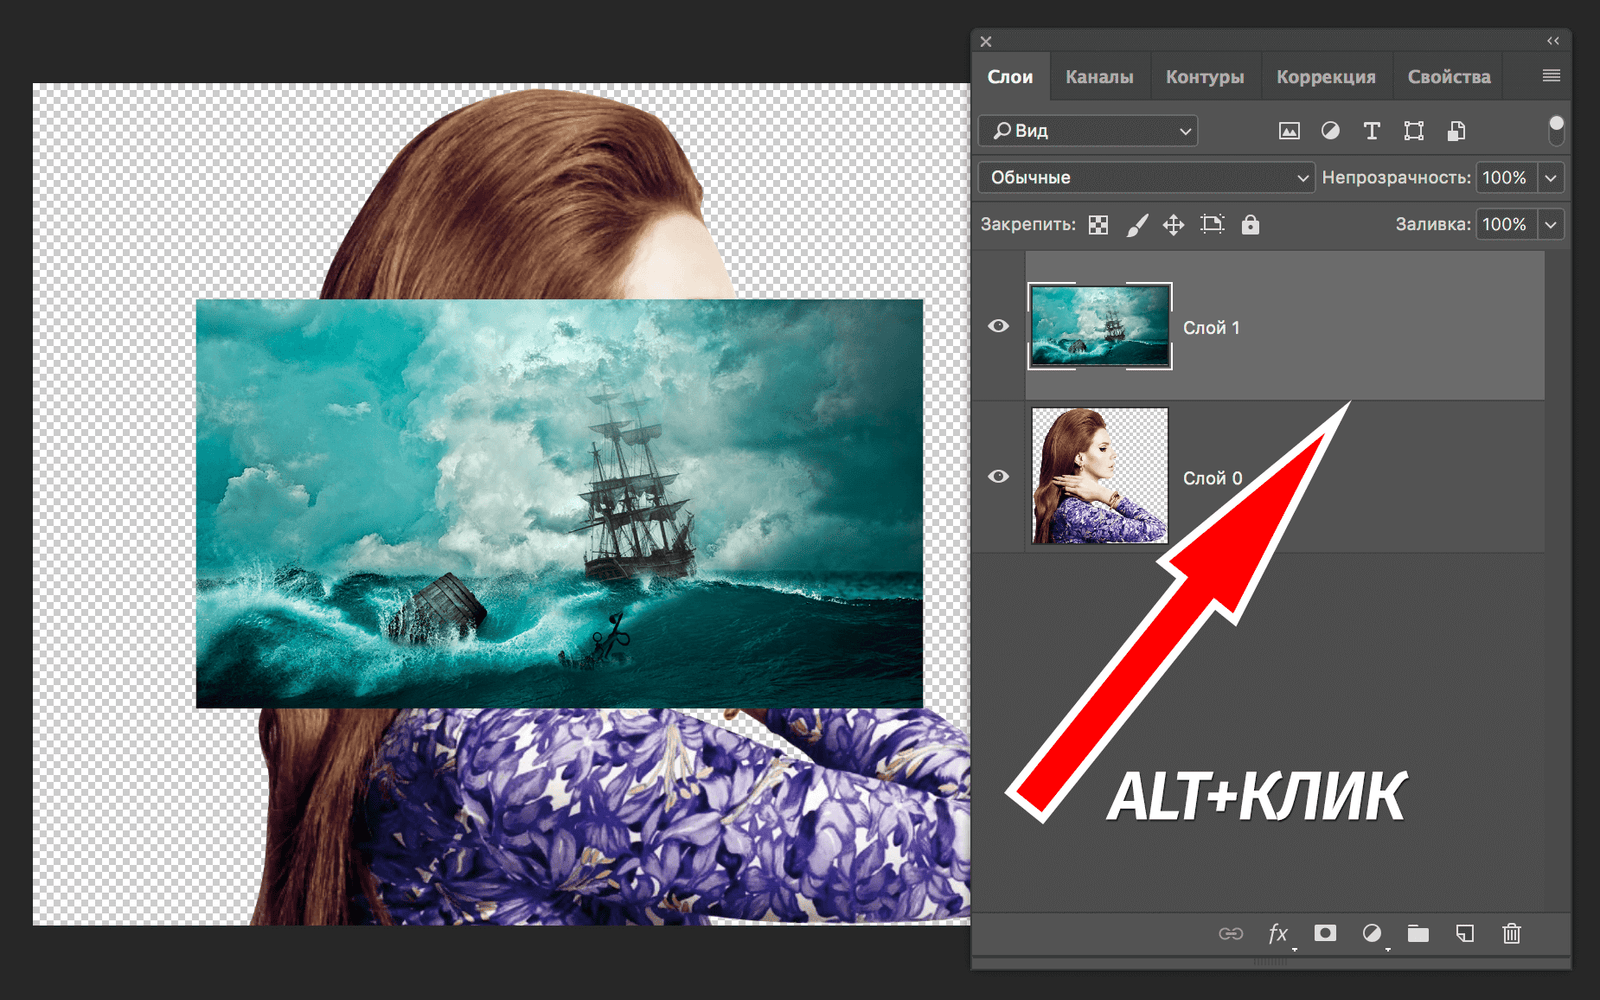Toggle the layer filter switch
The image size is (1600, 1000).
point(1555,130)
